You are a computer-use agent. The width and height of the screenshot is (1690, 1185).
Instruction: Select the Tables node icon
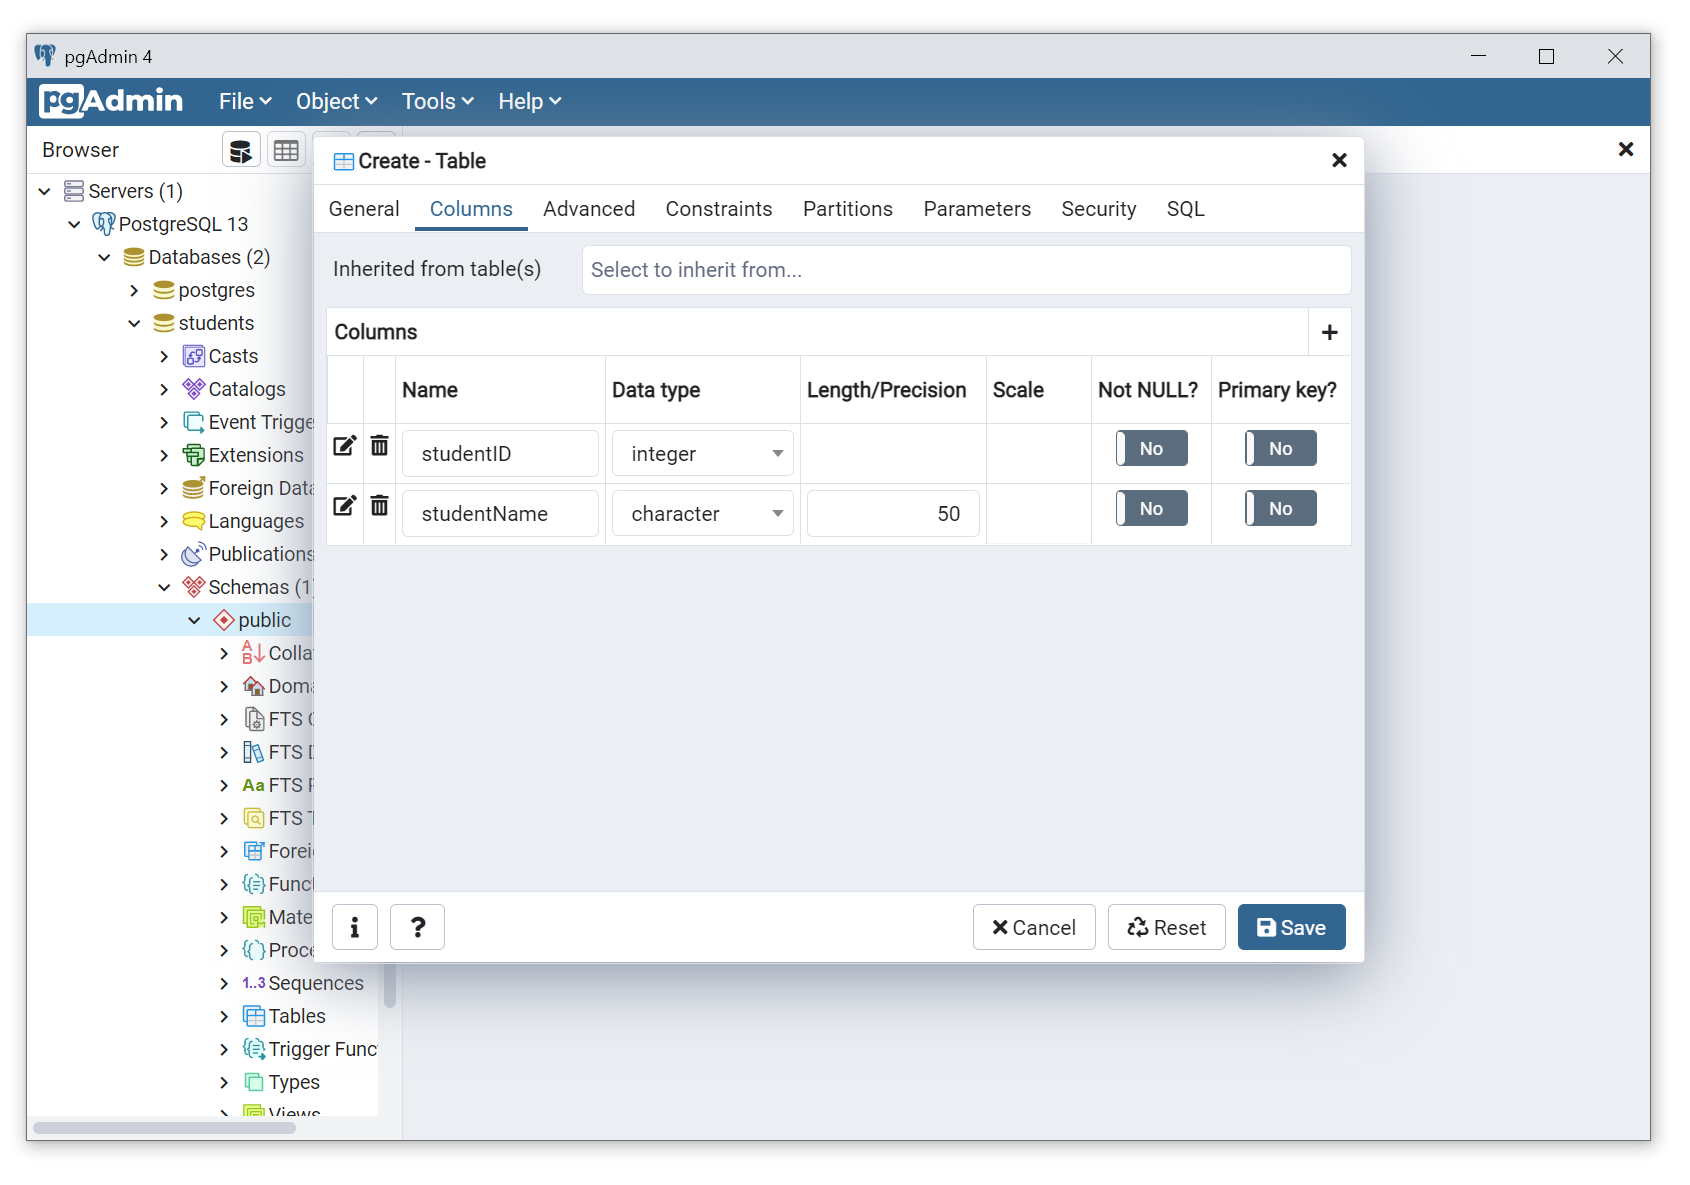click(x=254, y=1016)
